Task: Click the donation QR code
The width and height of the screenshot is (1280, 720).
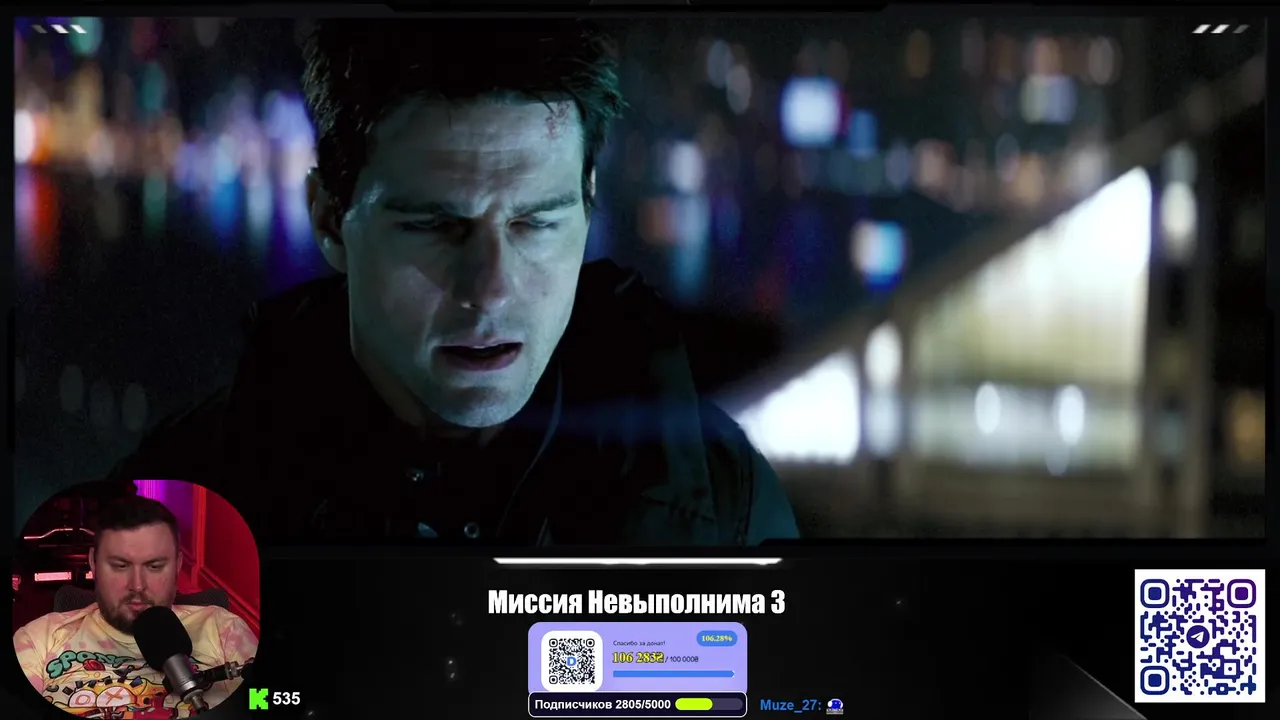Action: pos(572,660)
